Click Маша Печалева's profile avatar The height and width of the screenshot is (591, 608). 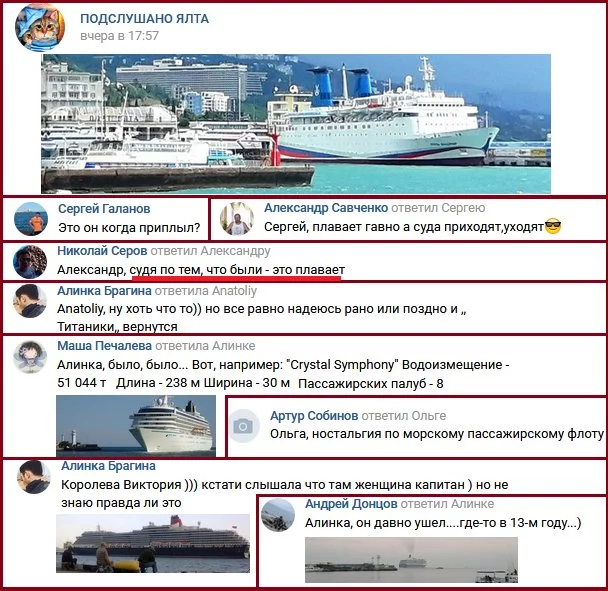click(30, 357)
